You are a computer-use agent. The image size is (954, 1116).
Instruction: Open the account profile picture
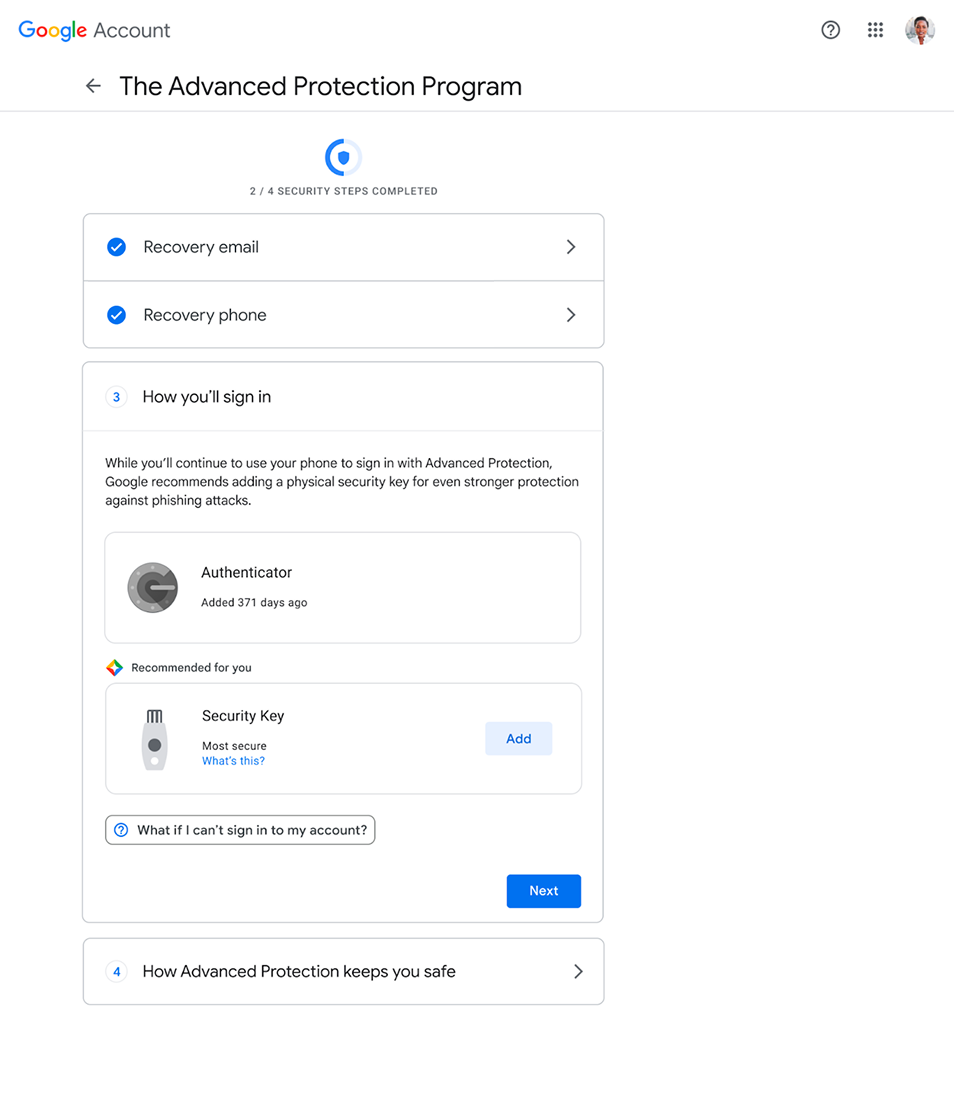click(x=919, y=30)
